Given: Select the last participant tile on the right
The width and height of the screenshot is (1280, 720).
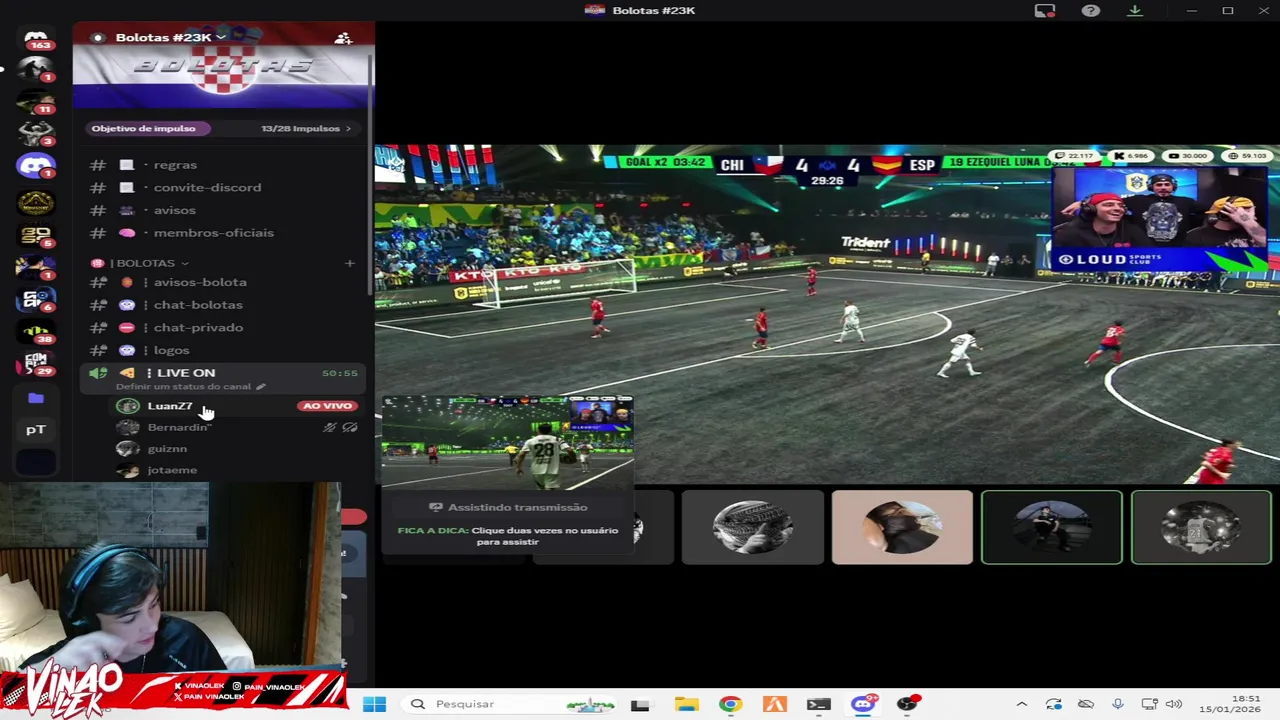Looking at the screenshot, I should 1201,527.
